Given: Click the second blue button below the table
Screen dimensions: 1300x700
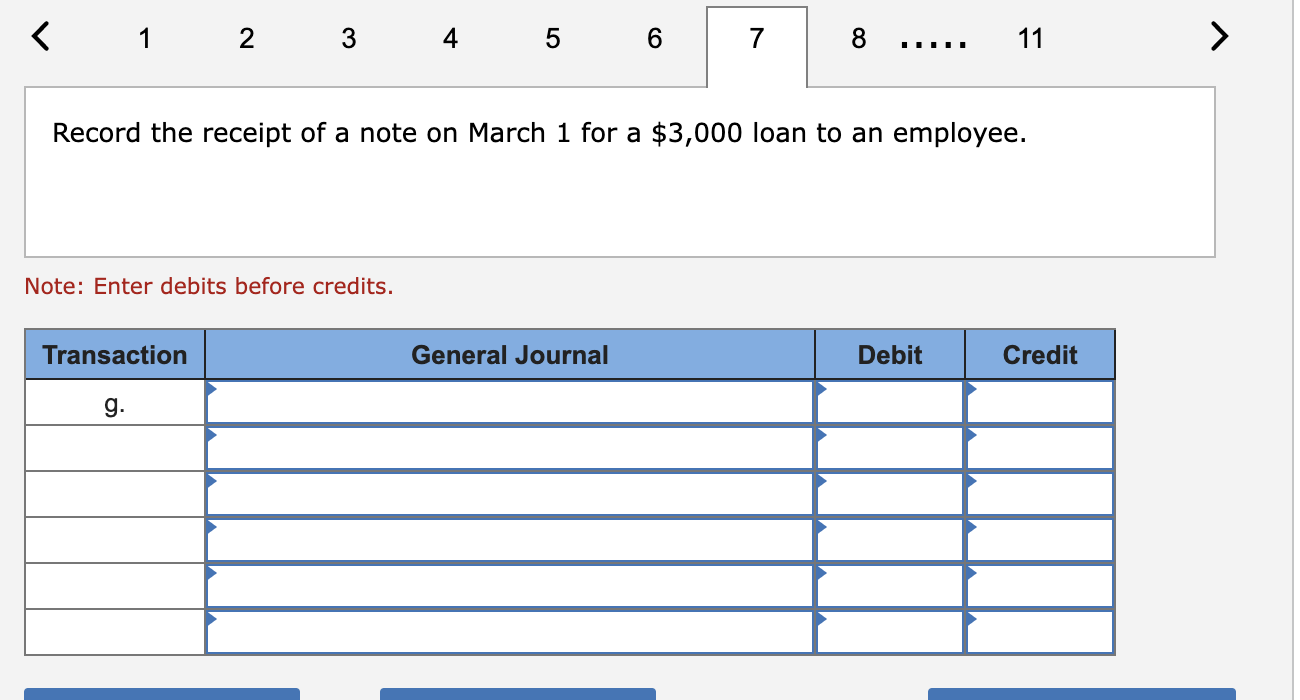Looking at the screenshot, I should [518, 695].
